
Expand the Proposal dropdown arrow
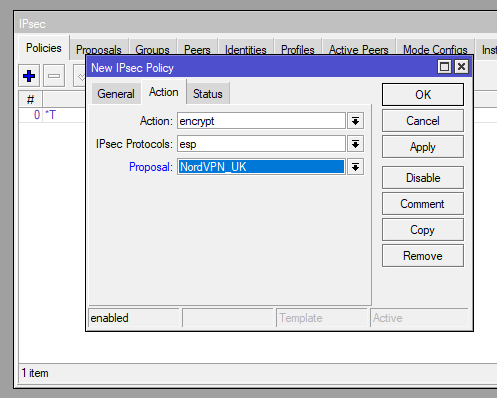(x=355, y=167)
